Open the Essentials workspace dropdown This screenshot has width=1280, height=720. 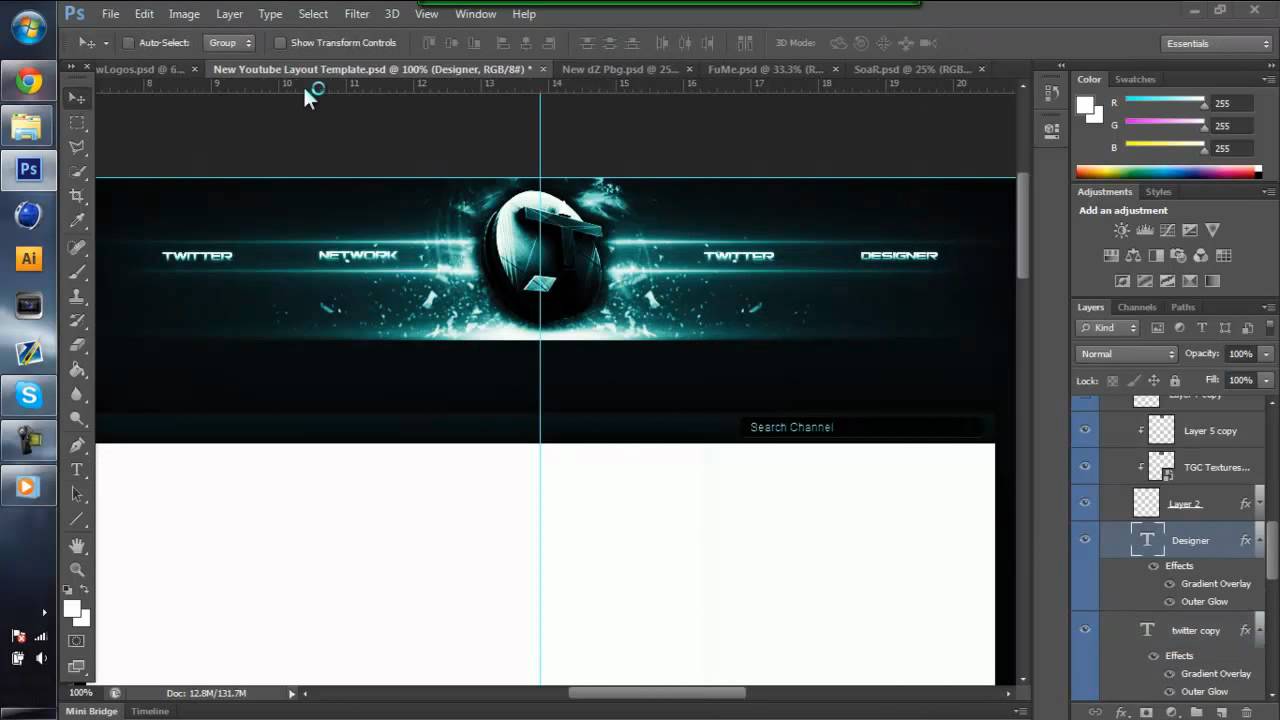point(1218,43)
